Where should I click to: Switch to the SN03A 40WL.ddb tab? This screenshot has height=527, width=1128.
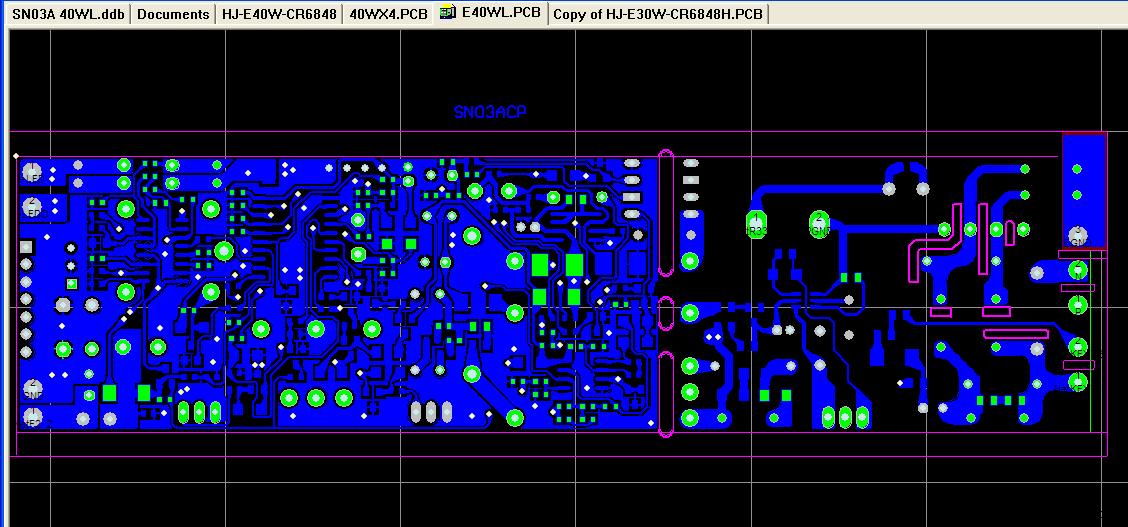(67, 14)
